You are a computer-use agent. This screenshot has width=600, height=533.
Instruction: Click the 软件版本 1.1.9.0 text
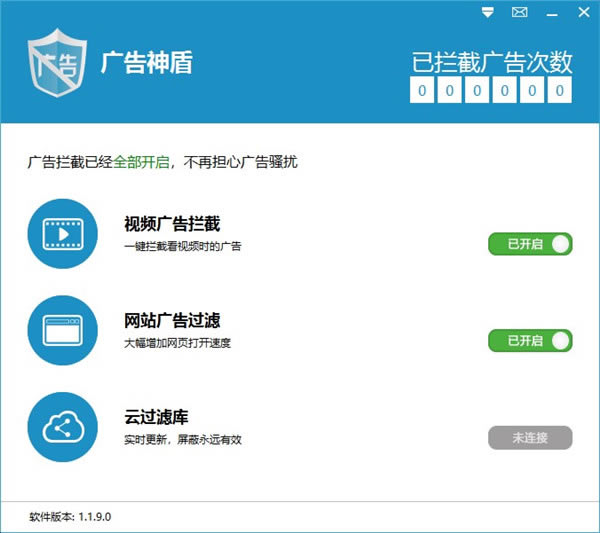(x=70, y=517)
